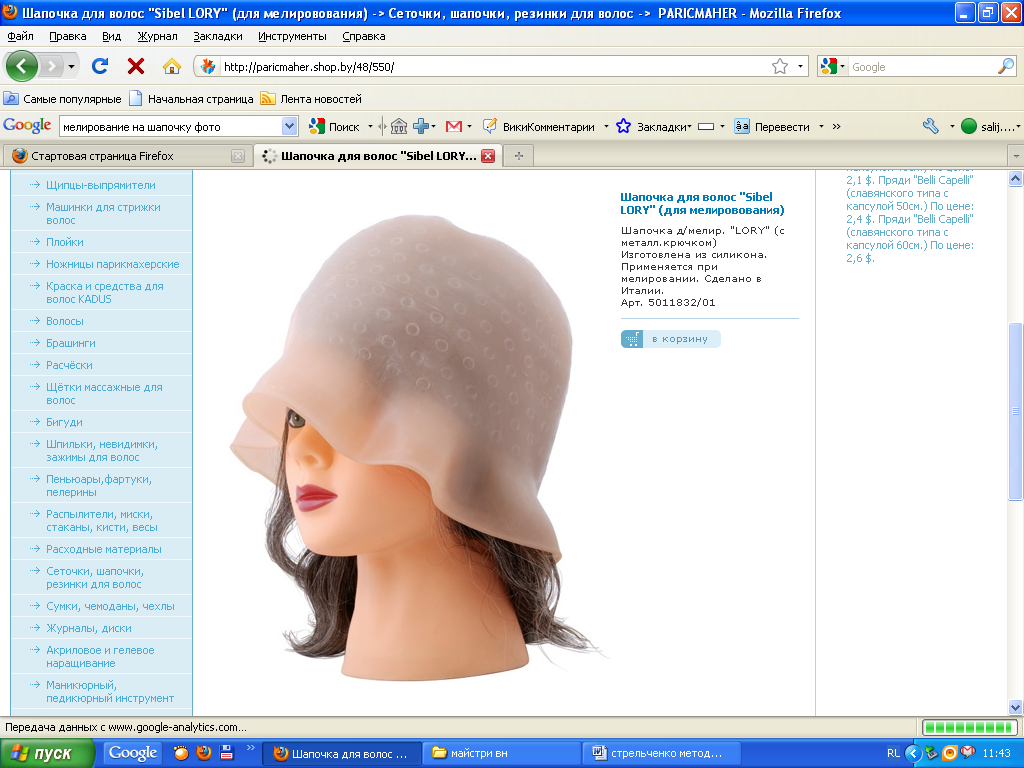Click the building icon on Google toolbar
Viewport: 1024px width, 768px height.
click(398, 127)
